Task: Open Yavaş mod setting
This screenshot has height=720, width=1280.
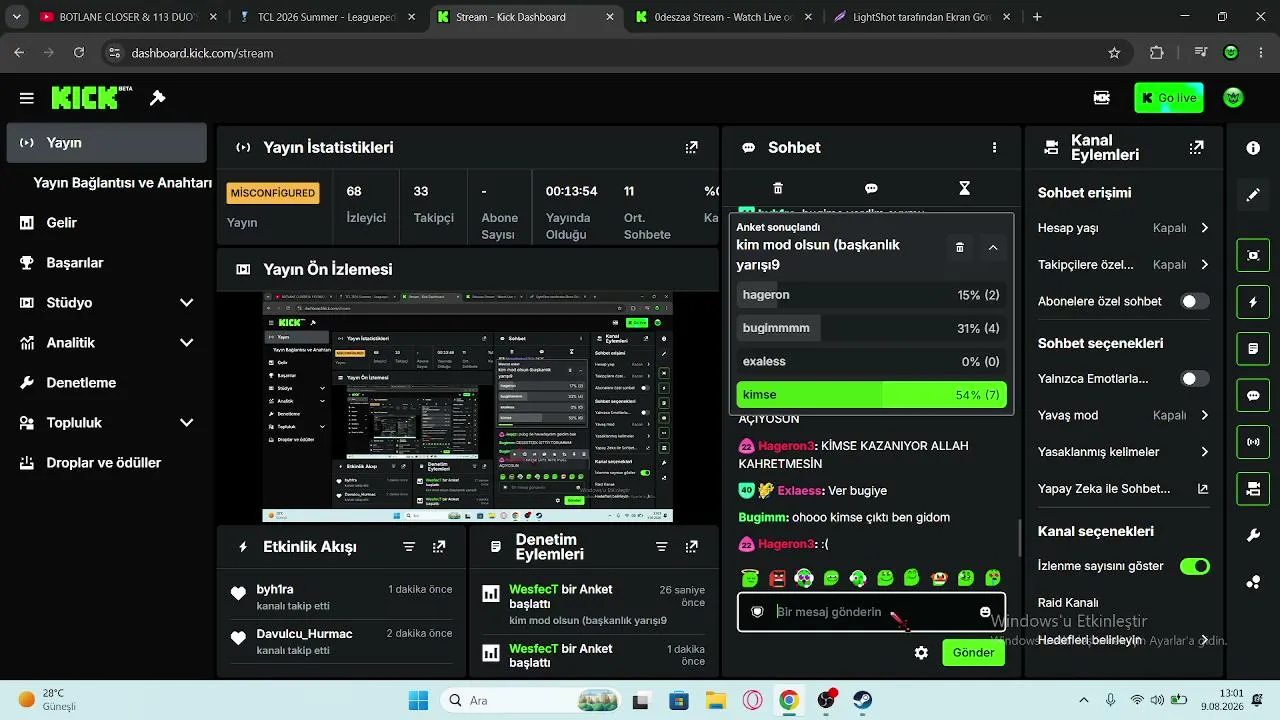Action: (x=1124, y=415)
